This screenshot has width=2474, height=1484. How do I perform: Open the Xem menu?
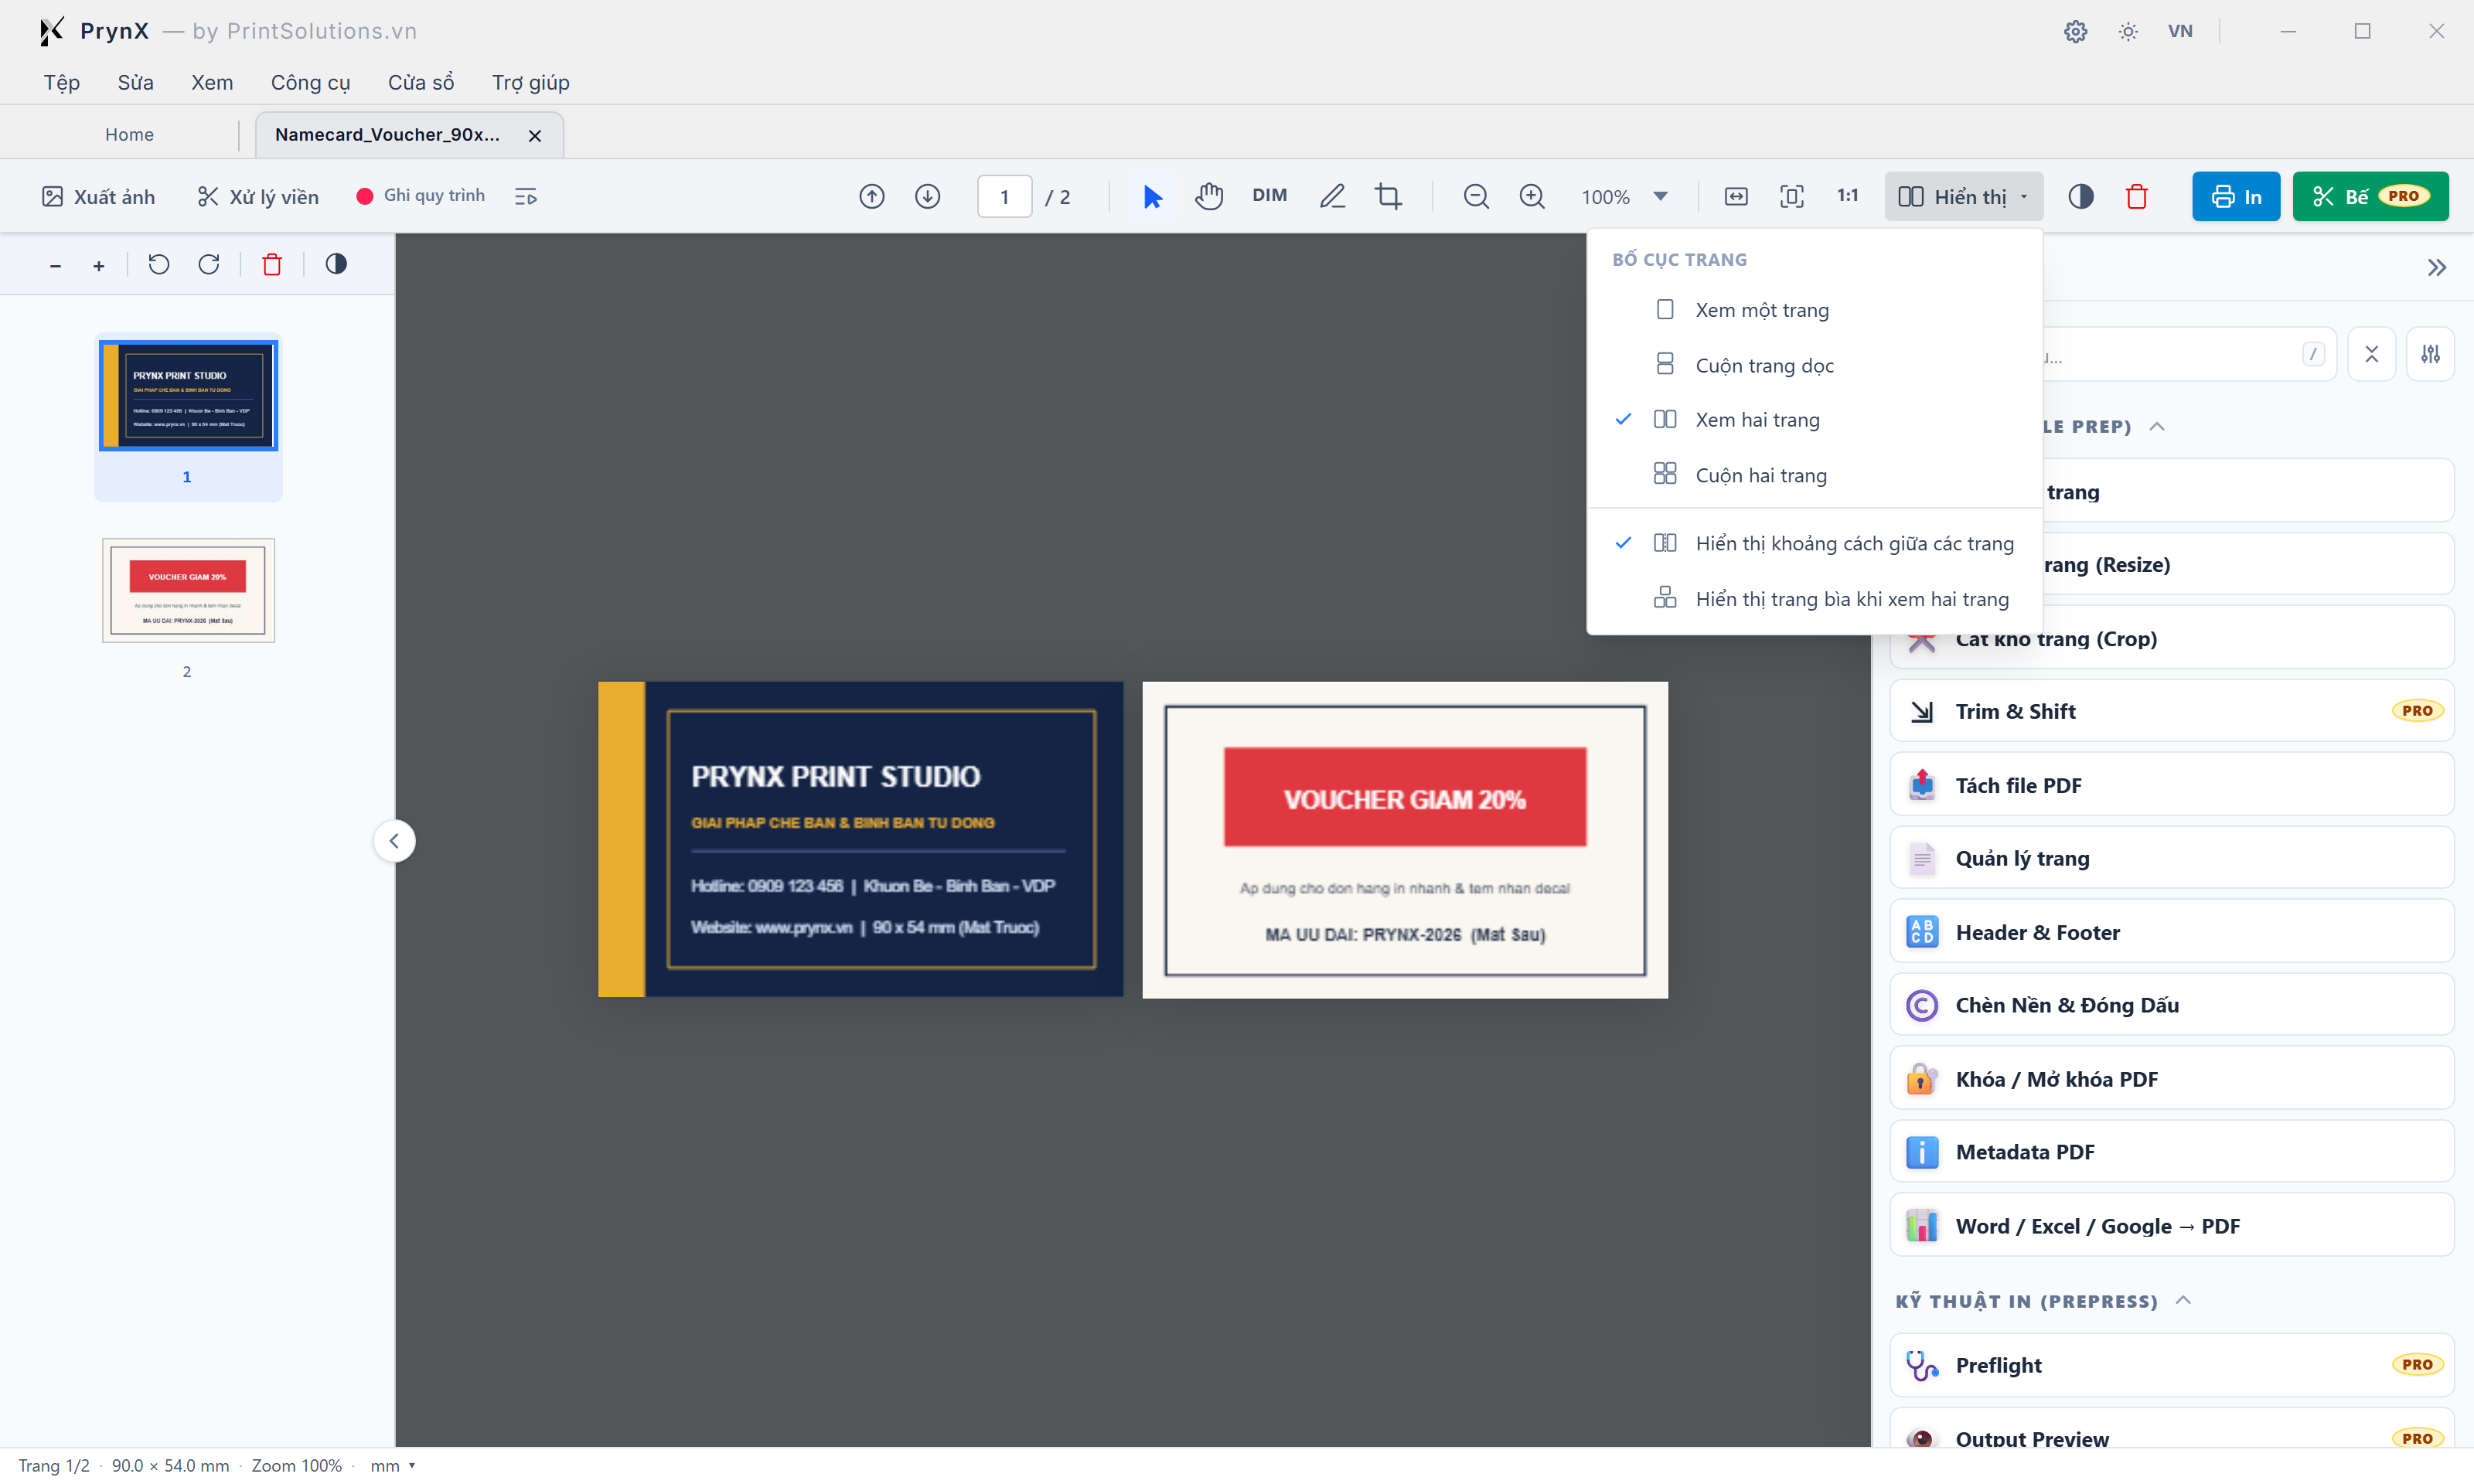coord(212,82)
